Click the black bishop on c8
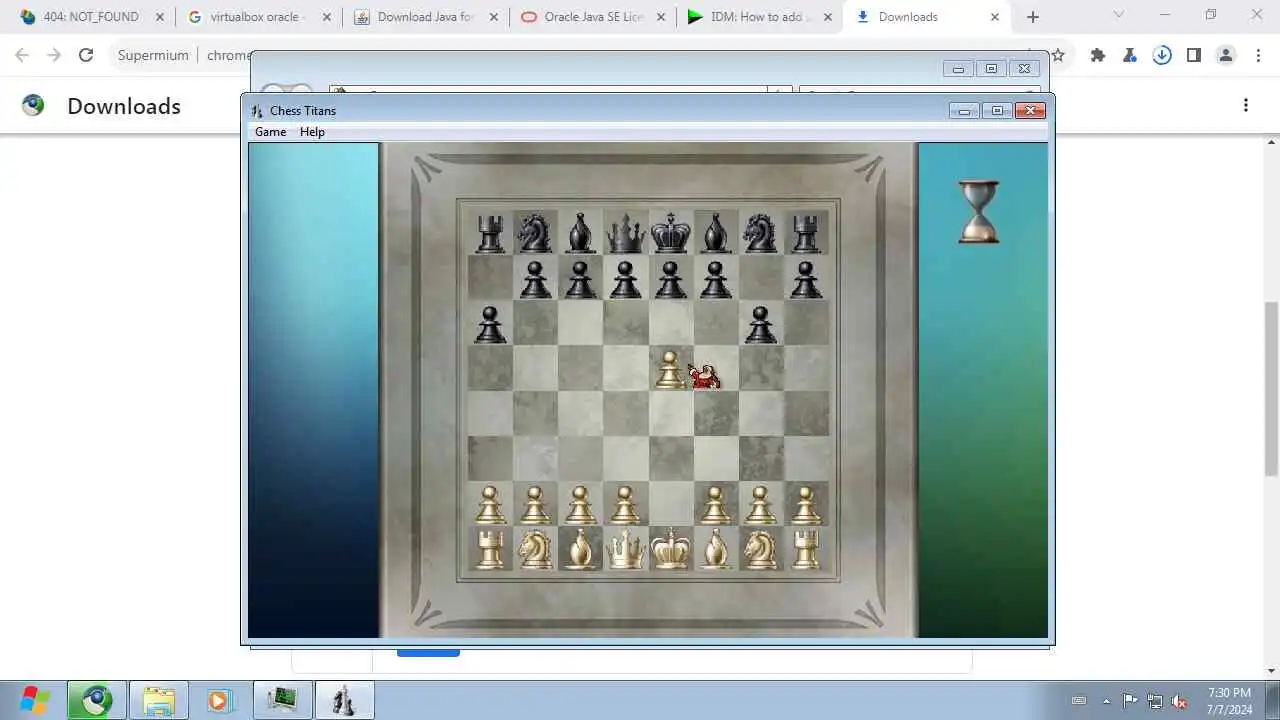1280x720 pixels. point(580,233)
